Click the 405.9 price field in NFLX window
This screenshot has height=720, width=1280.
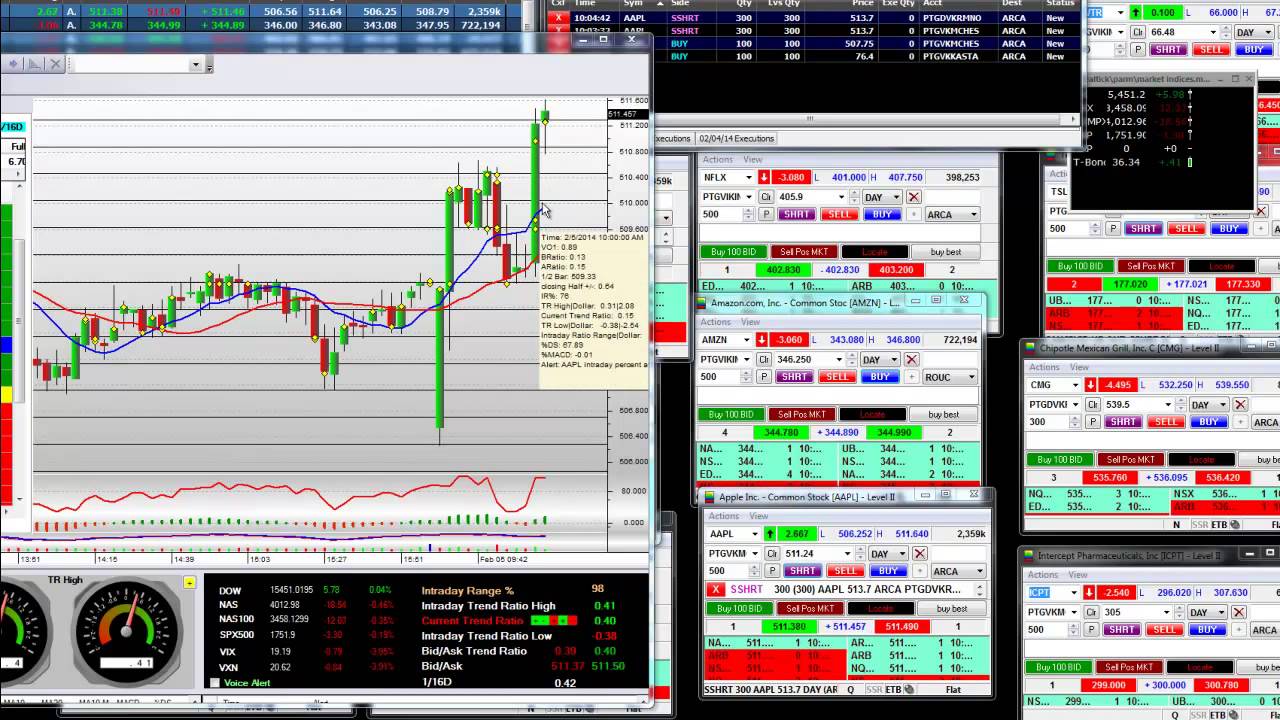pos(809,197)
